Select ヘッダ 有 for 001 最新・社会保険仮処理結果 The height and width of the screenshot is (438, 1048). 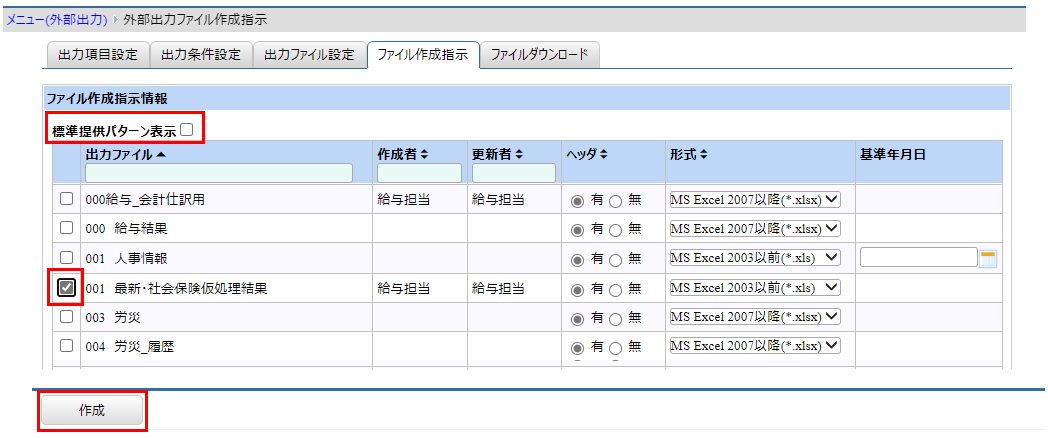[x=577, y=289]
